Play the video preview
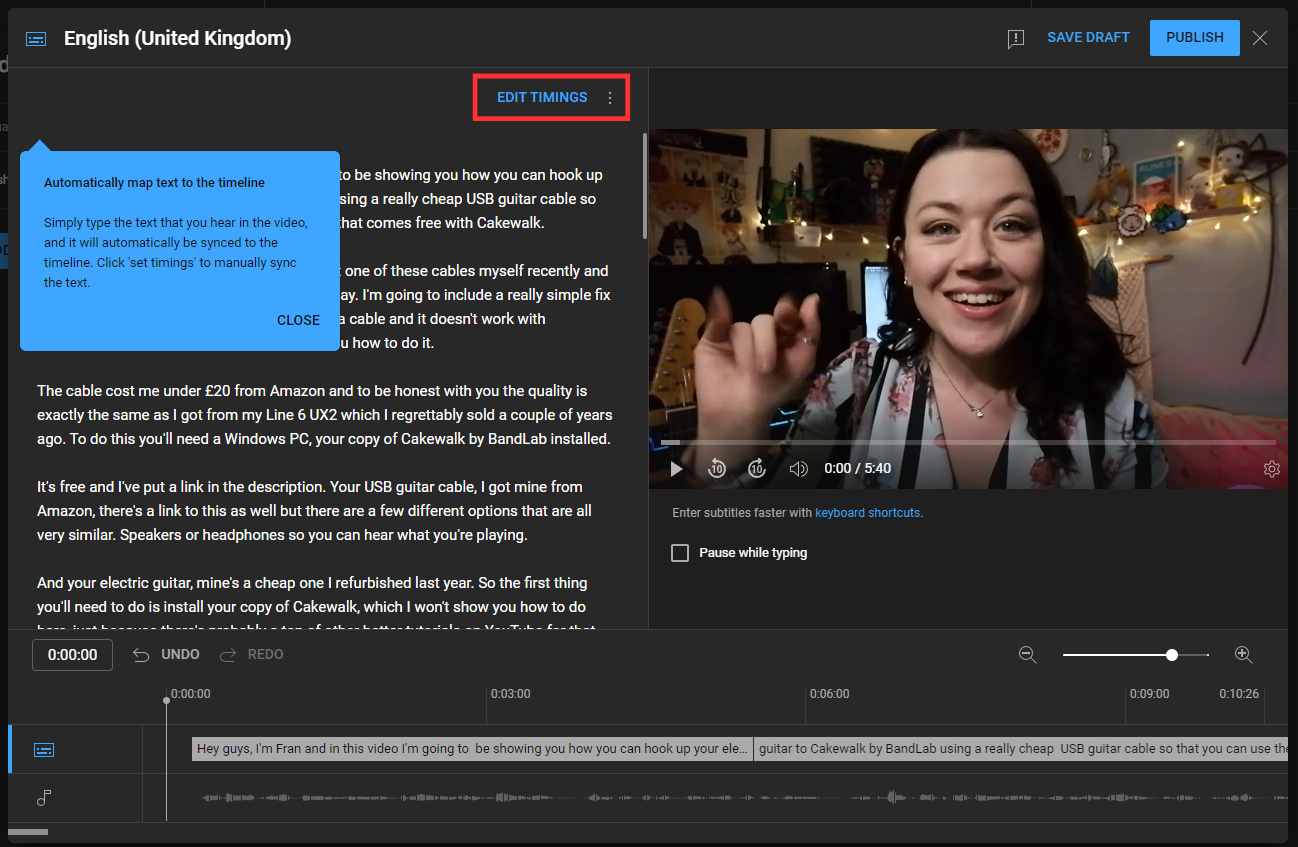Image resolution: width=1298 pixels, height=847 pixels. click(x=676, y=468)
